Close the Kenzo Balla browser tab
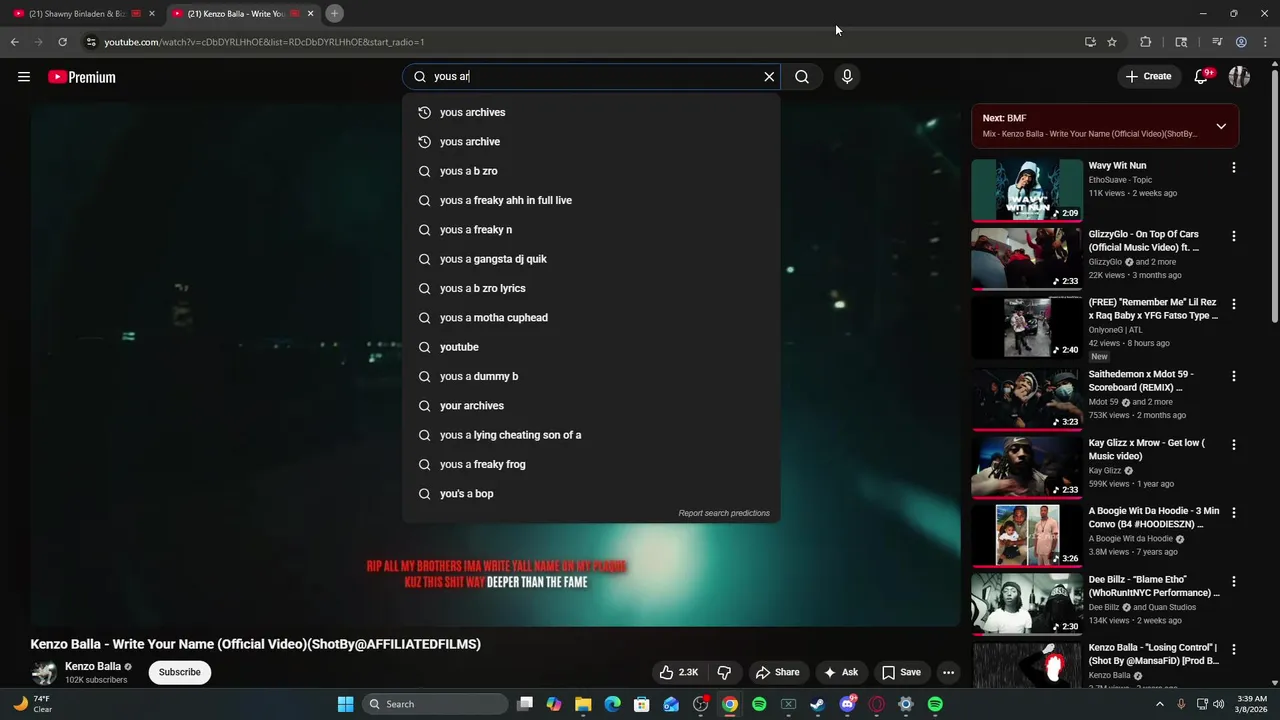 pos(310,14)
